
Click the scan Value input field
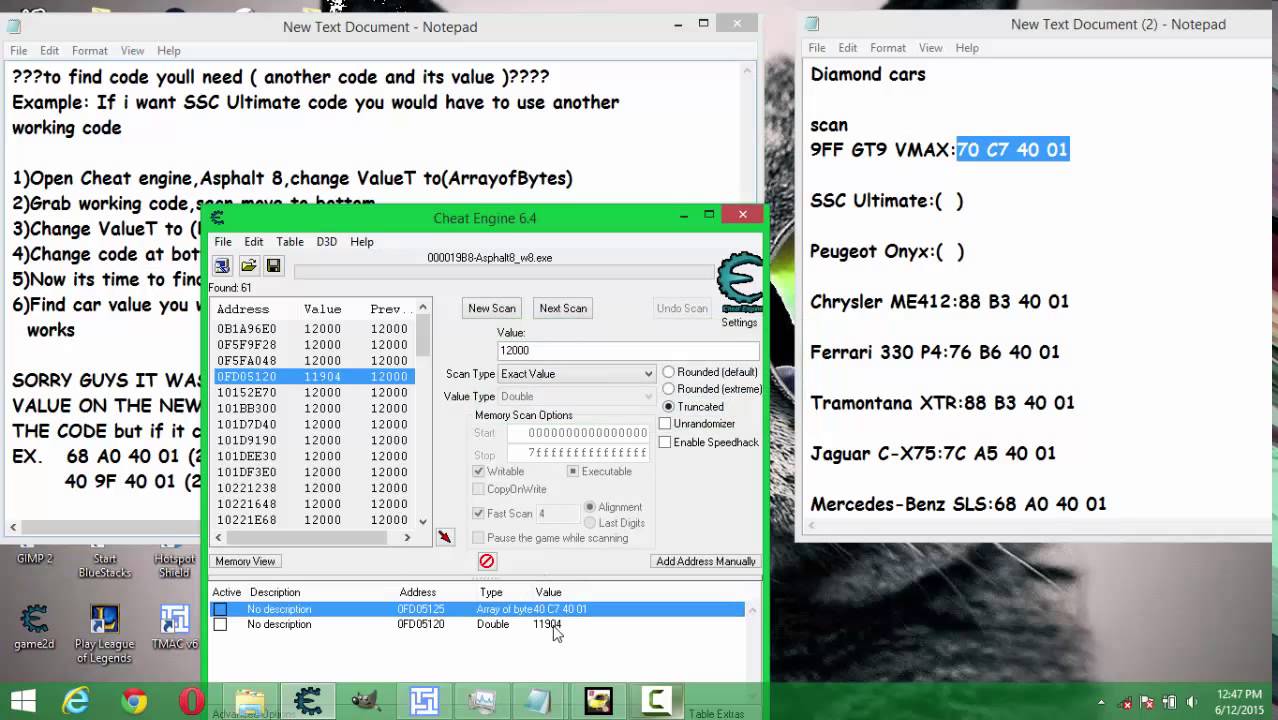(628, 351)
